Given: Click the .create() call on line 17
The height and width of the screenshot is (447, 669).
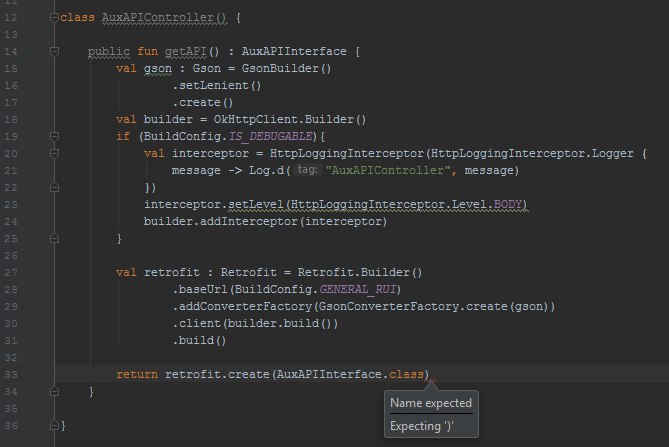Looking at the screenshot, I should 203,102.
